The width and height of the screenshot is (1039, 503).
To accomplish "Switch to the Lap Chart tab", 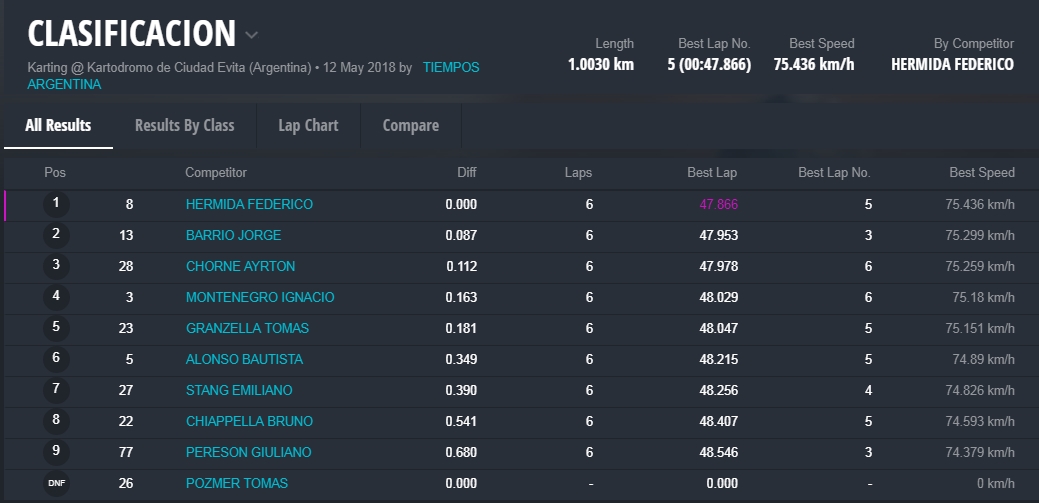I will click(x=308, y=126).
